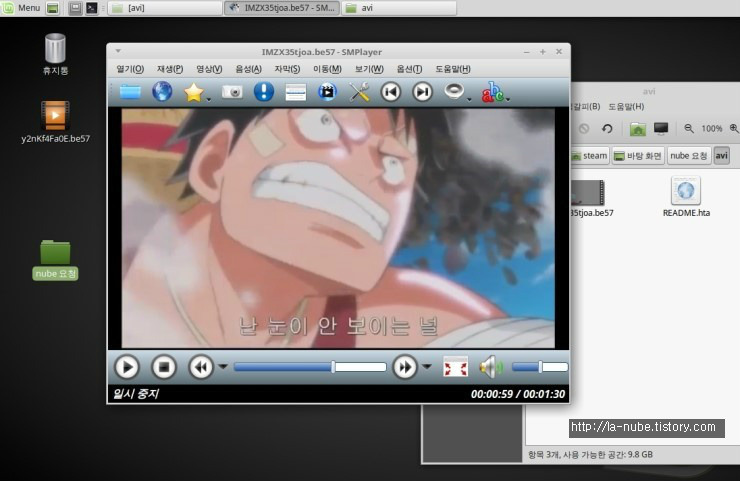740x481 pixels.
Task: Open the forward options dropdown arrow
Action: pos(427,366)
